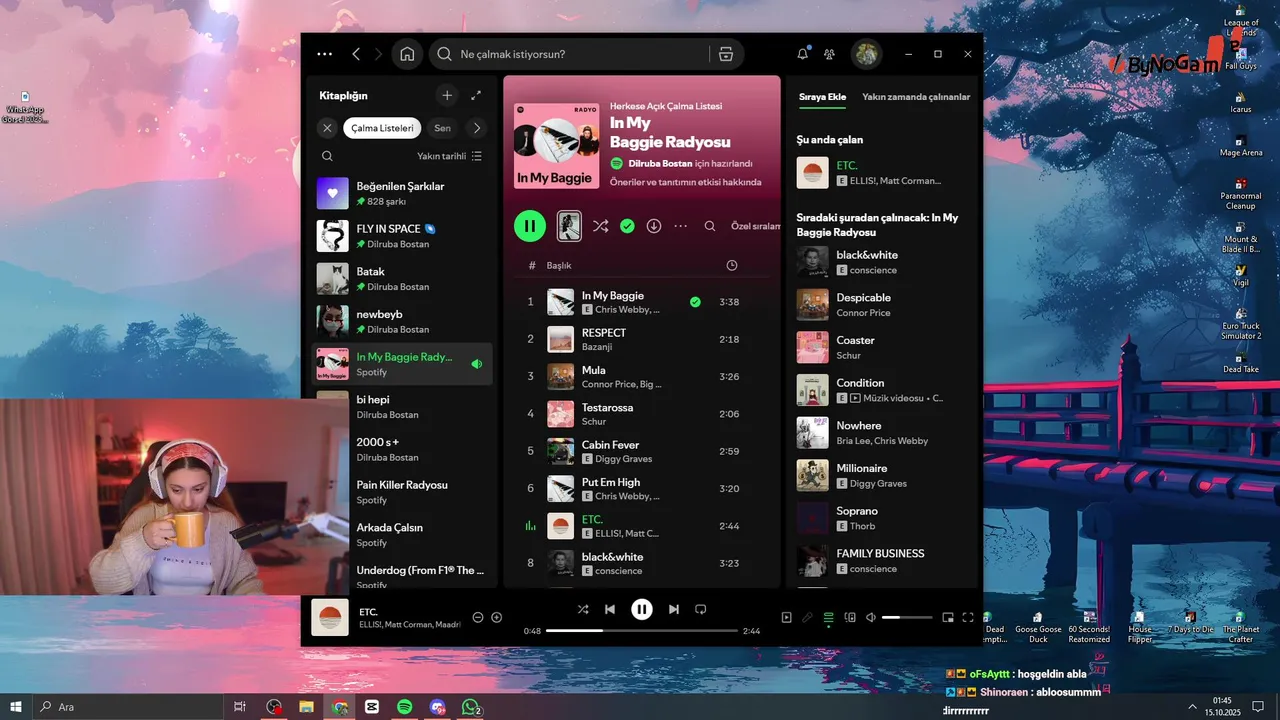Play the RESPECT track row
This screenshot has height=720, width=1280.
641,339
